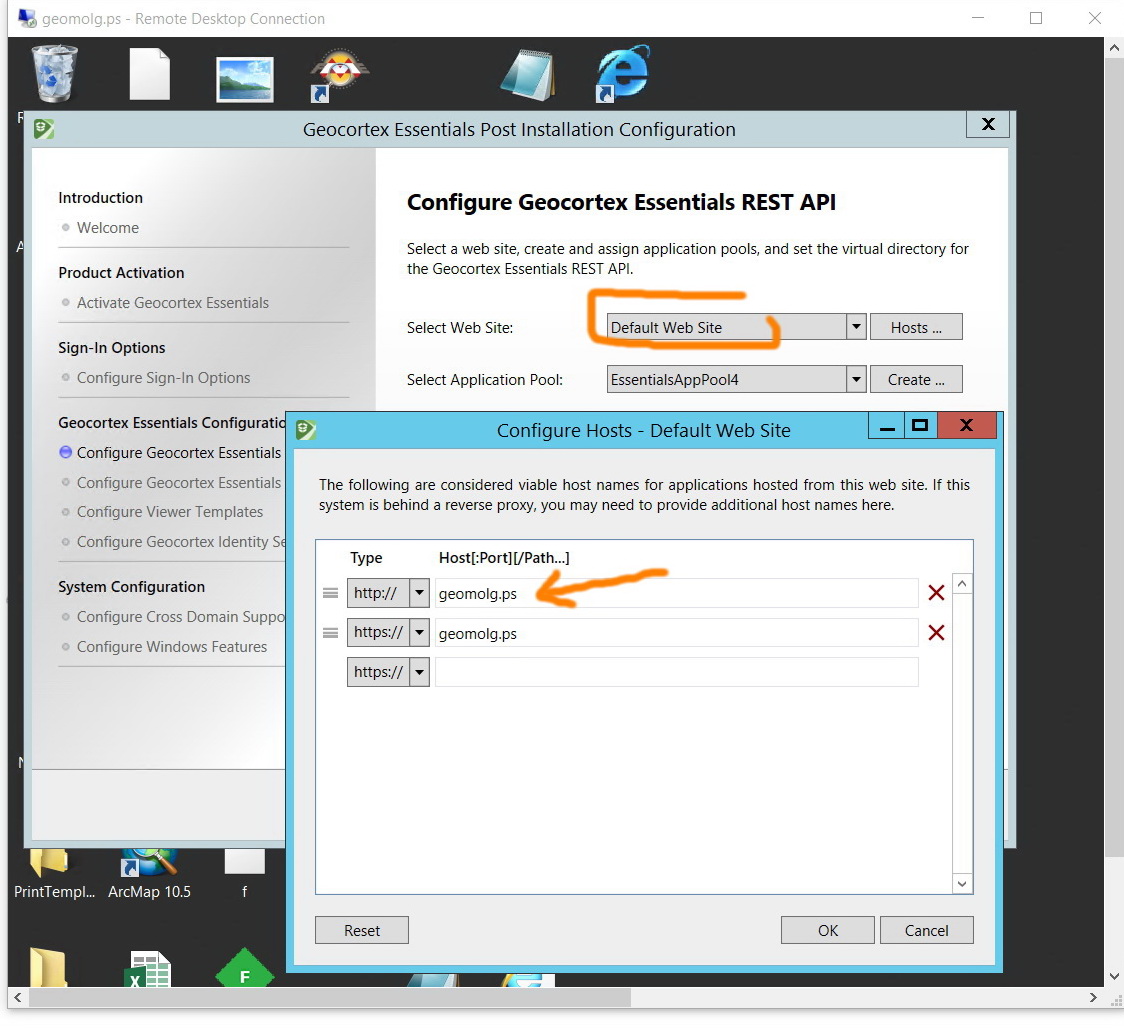Confirm with OK in Configure Hosts
The image size is (1124, 1029).
[827, 930]
